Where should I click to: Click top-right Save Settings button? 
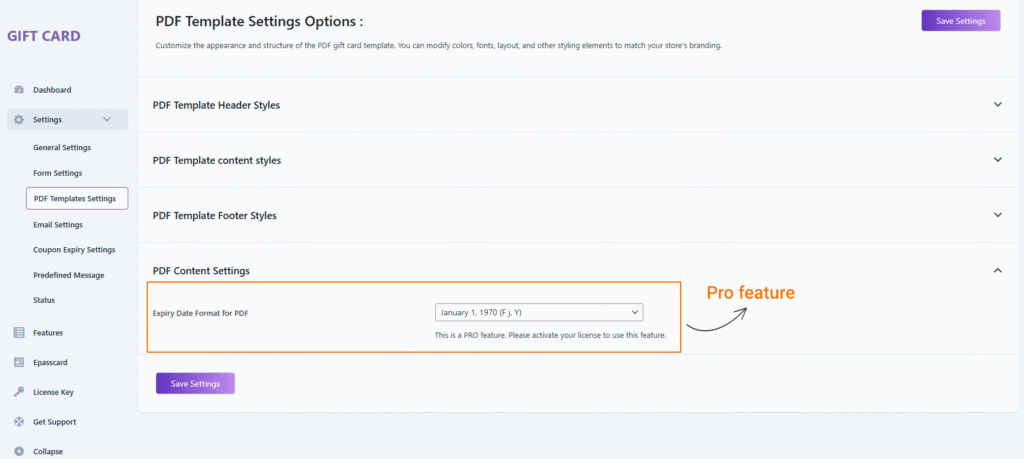pyautogui.click(x=960, y=21)
